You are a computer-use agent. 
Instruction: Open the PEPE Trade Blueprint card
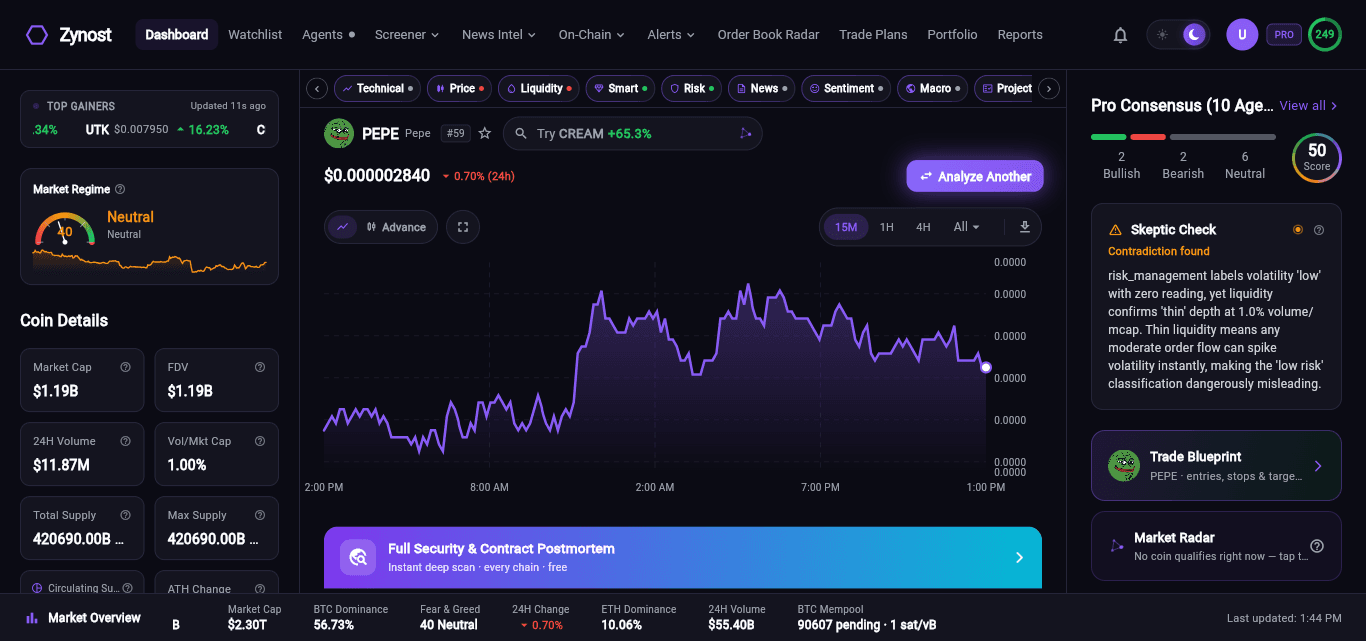[x=1216, y=465]
